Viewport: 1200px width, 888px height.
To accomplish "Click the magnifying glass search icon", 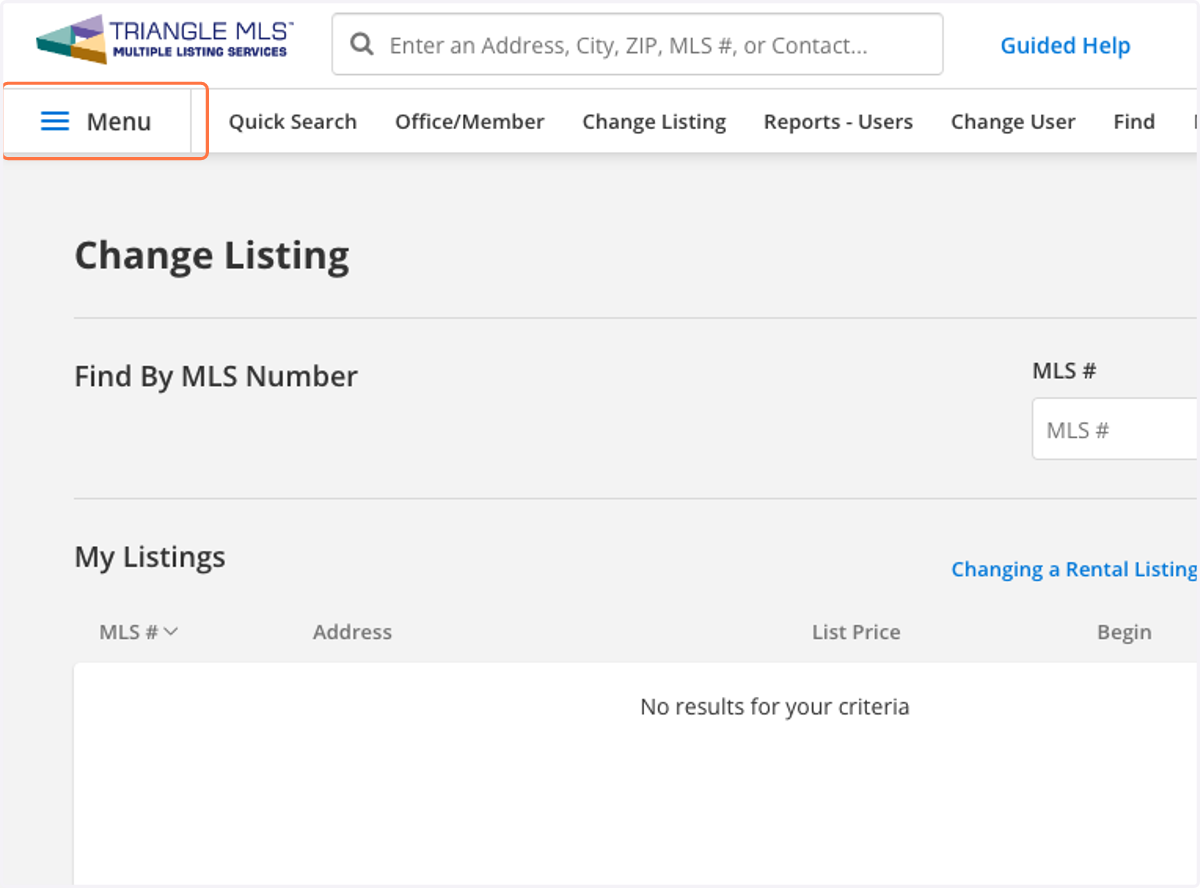I will coord(363,45).
